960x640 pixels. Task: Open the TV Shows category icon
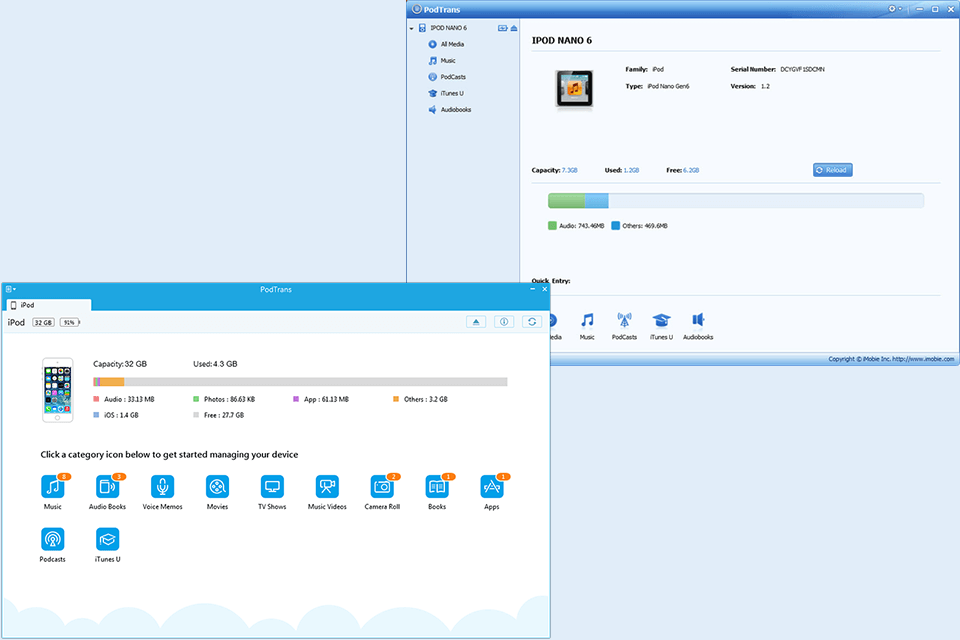pos(272,487)
